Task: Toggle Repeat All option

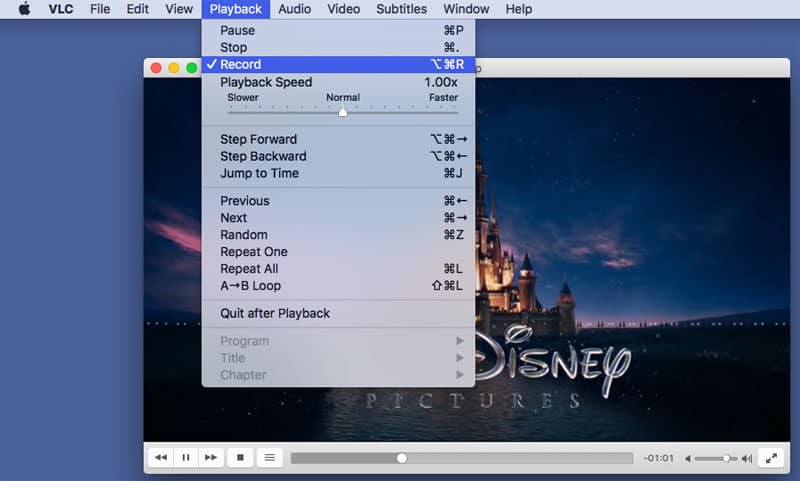Action: [338, 269]
